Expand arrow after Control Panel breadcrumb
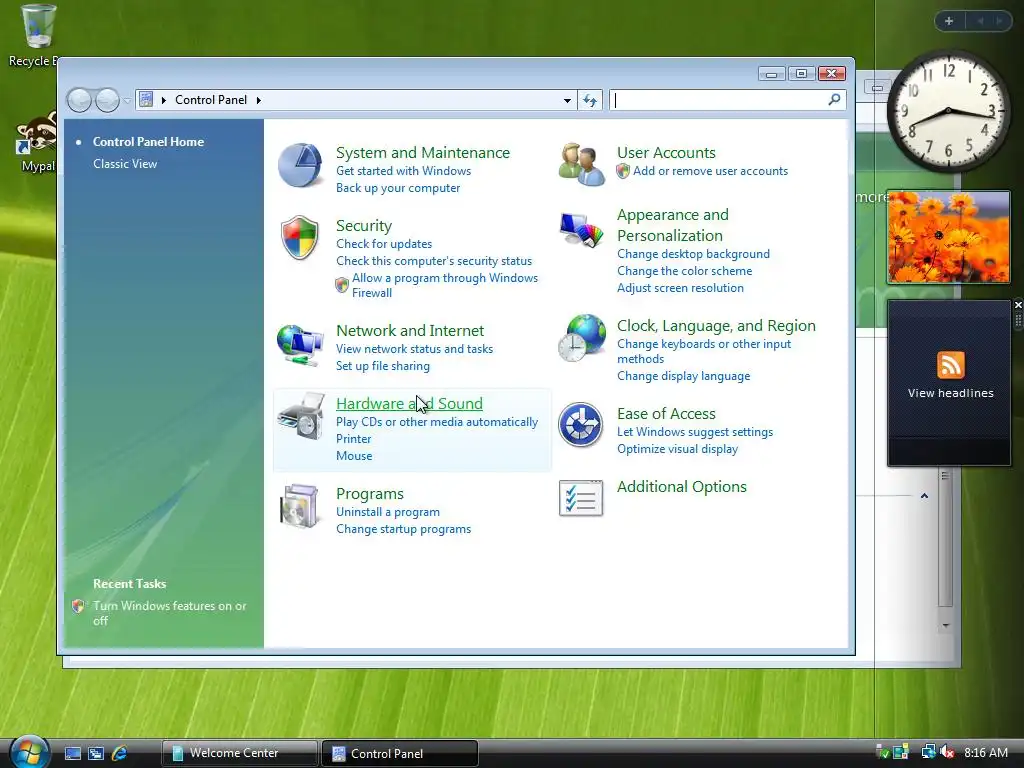This screenshot has height=768, width=1024. click(x=259, y=100)
